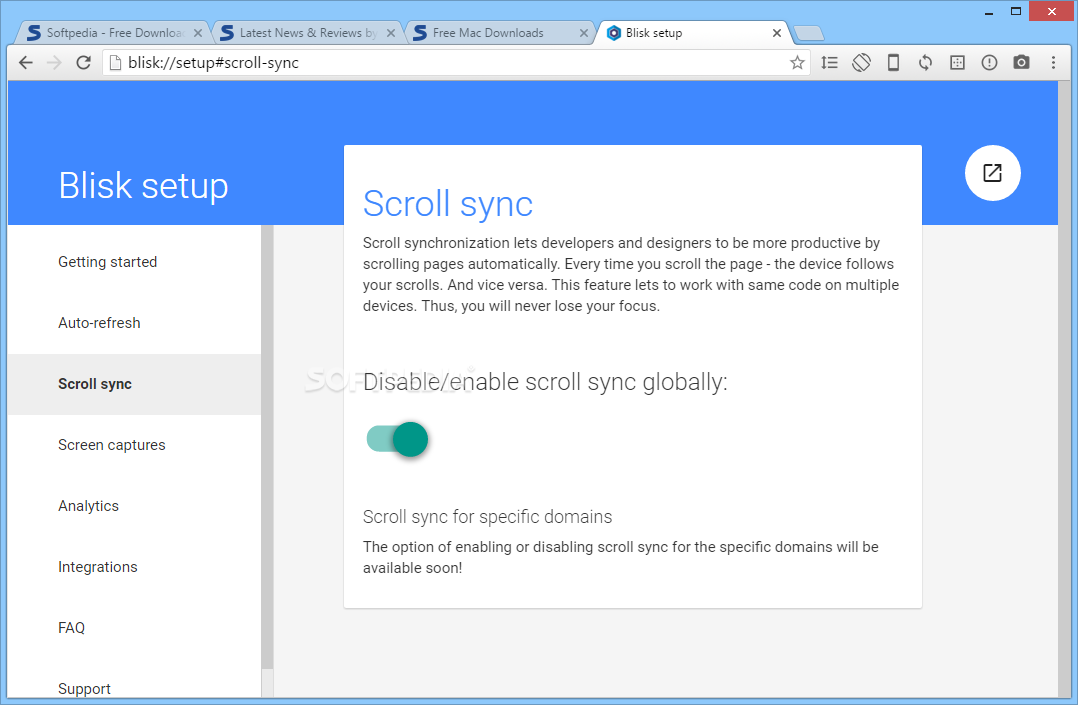1078x705 pixels.
Task: Switch to Latest News & Reviews tab
Action: (307, 33)
